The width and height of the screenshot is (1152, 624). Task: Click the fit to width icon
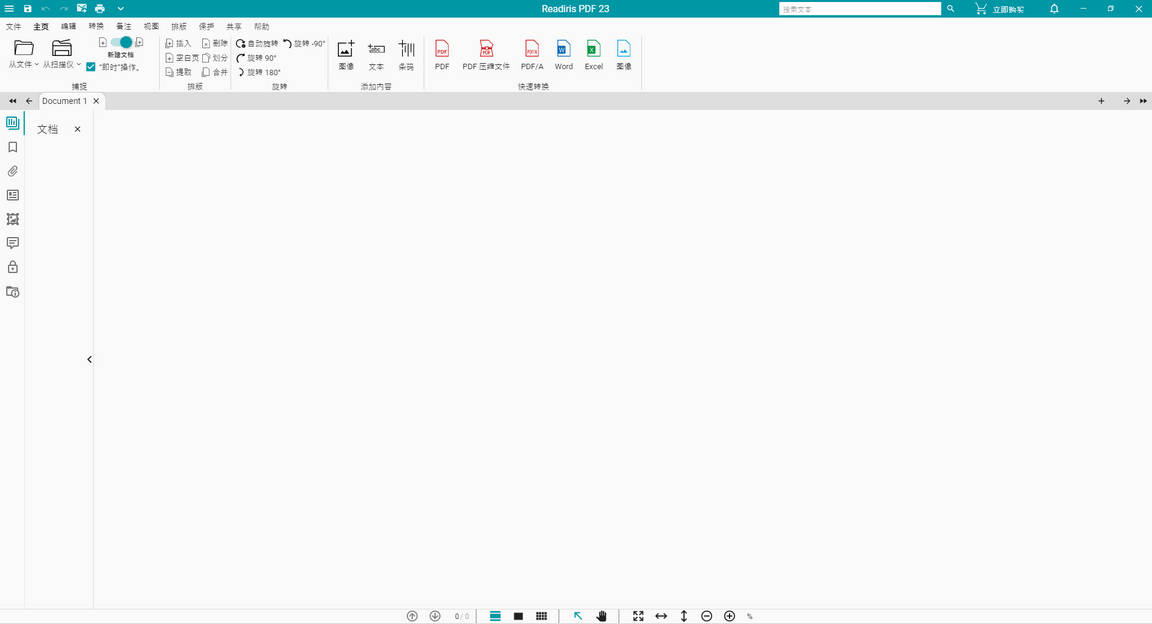[x=661, y=616]
